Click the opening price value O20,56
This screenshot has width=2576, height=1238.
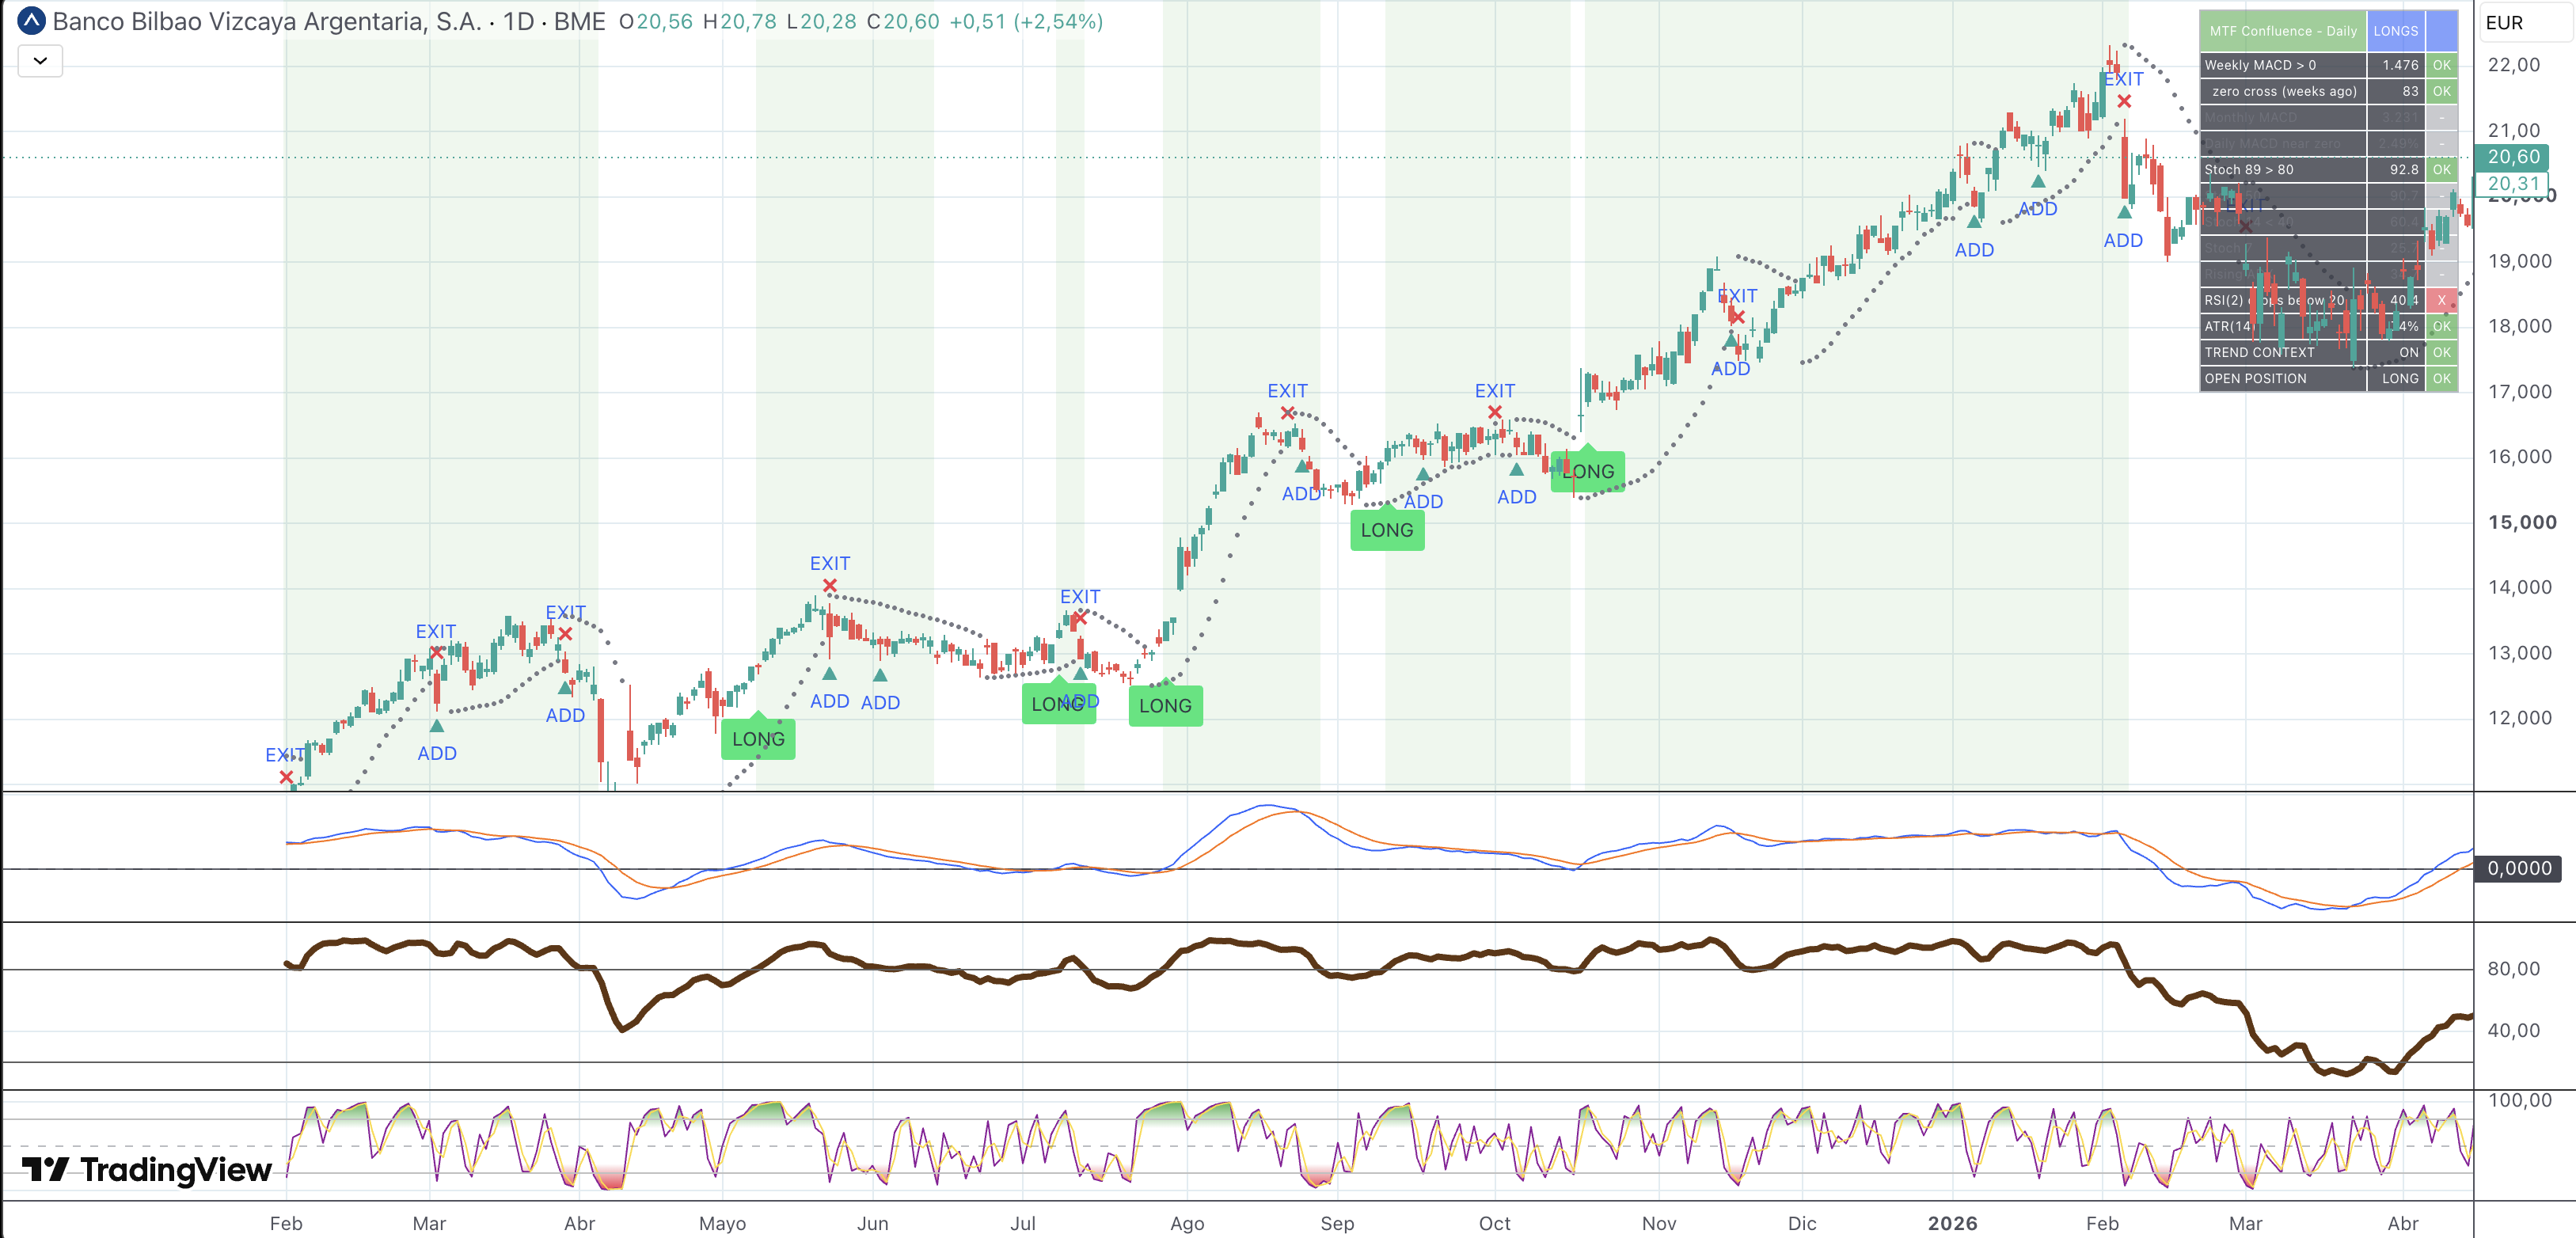click(656, 21)
